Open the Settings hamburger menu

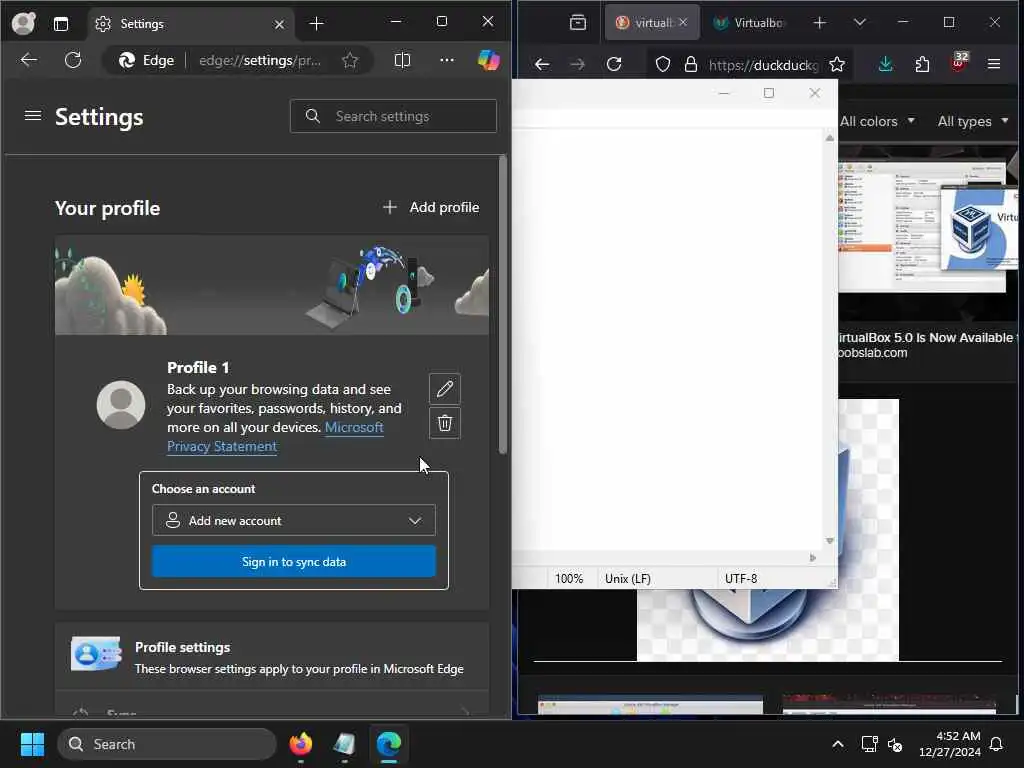tap(33, 116)
